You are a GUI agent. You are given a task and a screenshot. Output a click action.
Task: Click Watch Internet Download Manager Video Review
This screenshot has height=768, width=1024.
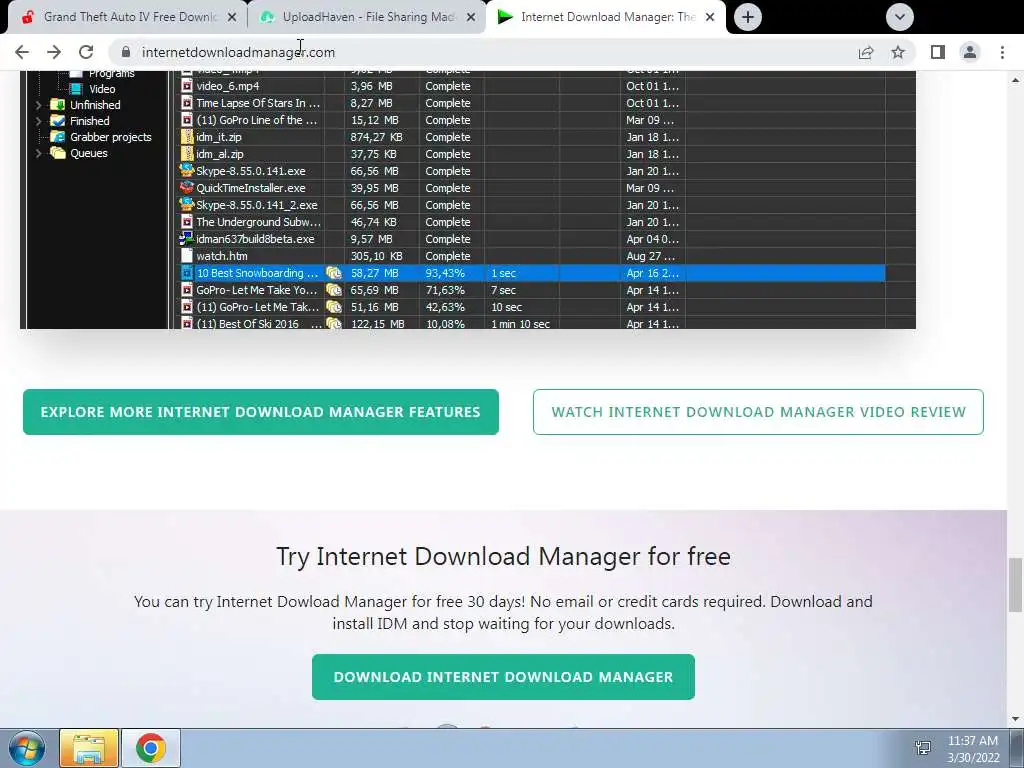pos(758,412)
